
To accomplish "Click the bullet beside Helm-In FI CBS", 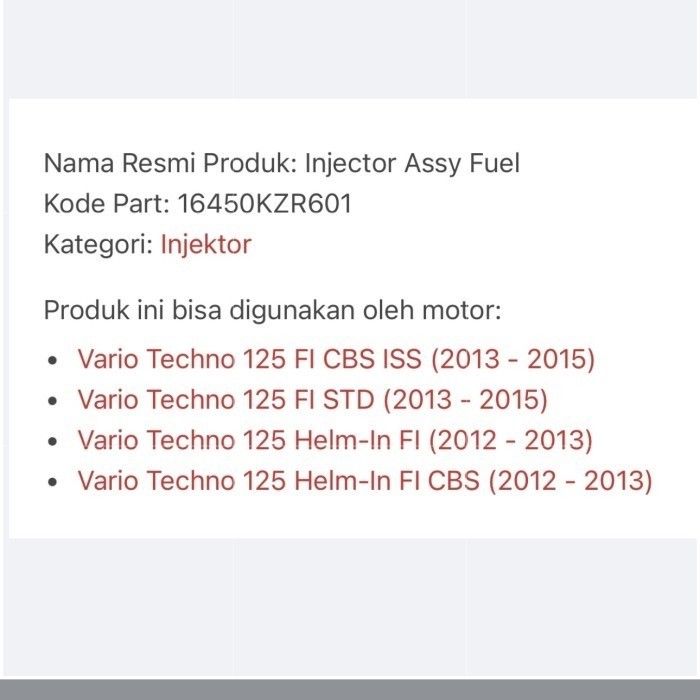I will click(53, 482).
